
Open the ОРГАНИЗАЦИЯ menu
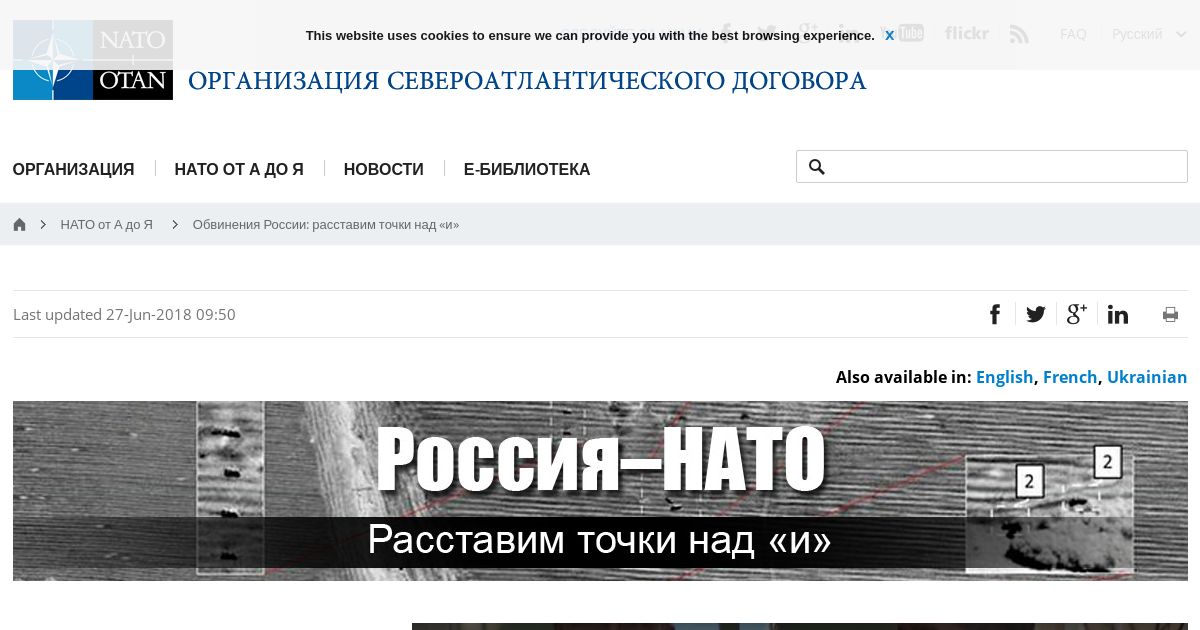[x=73, y=169]
